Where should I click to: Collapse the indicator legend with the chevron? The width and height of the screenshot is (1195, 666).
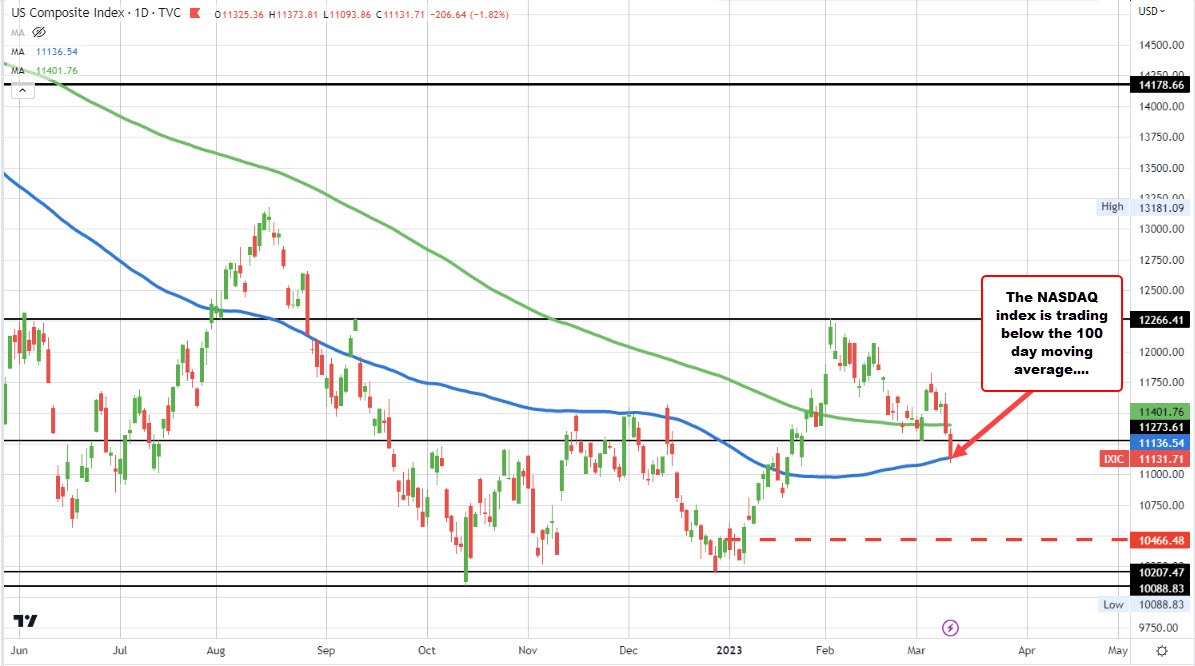(23, 90)
